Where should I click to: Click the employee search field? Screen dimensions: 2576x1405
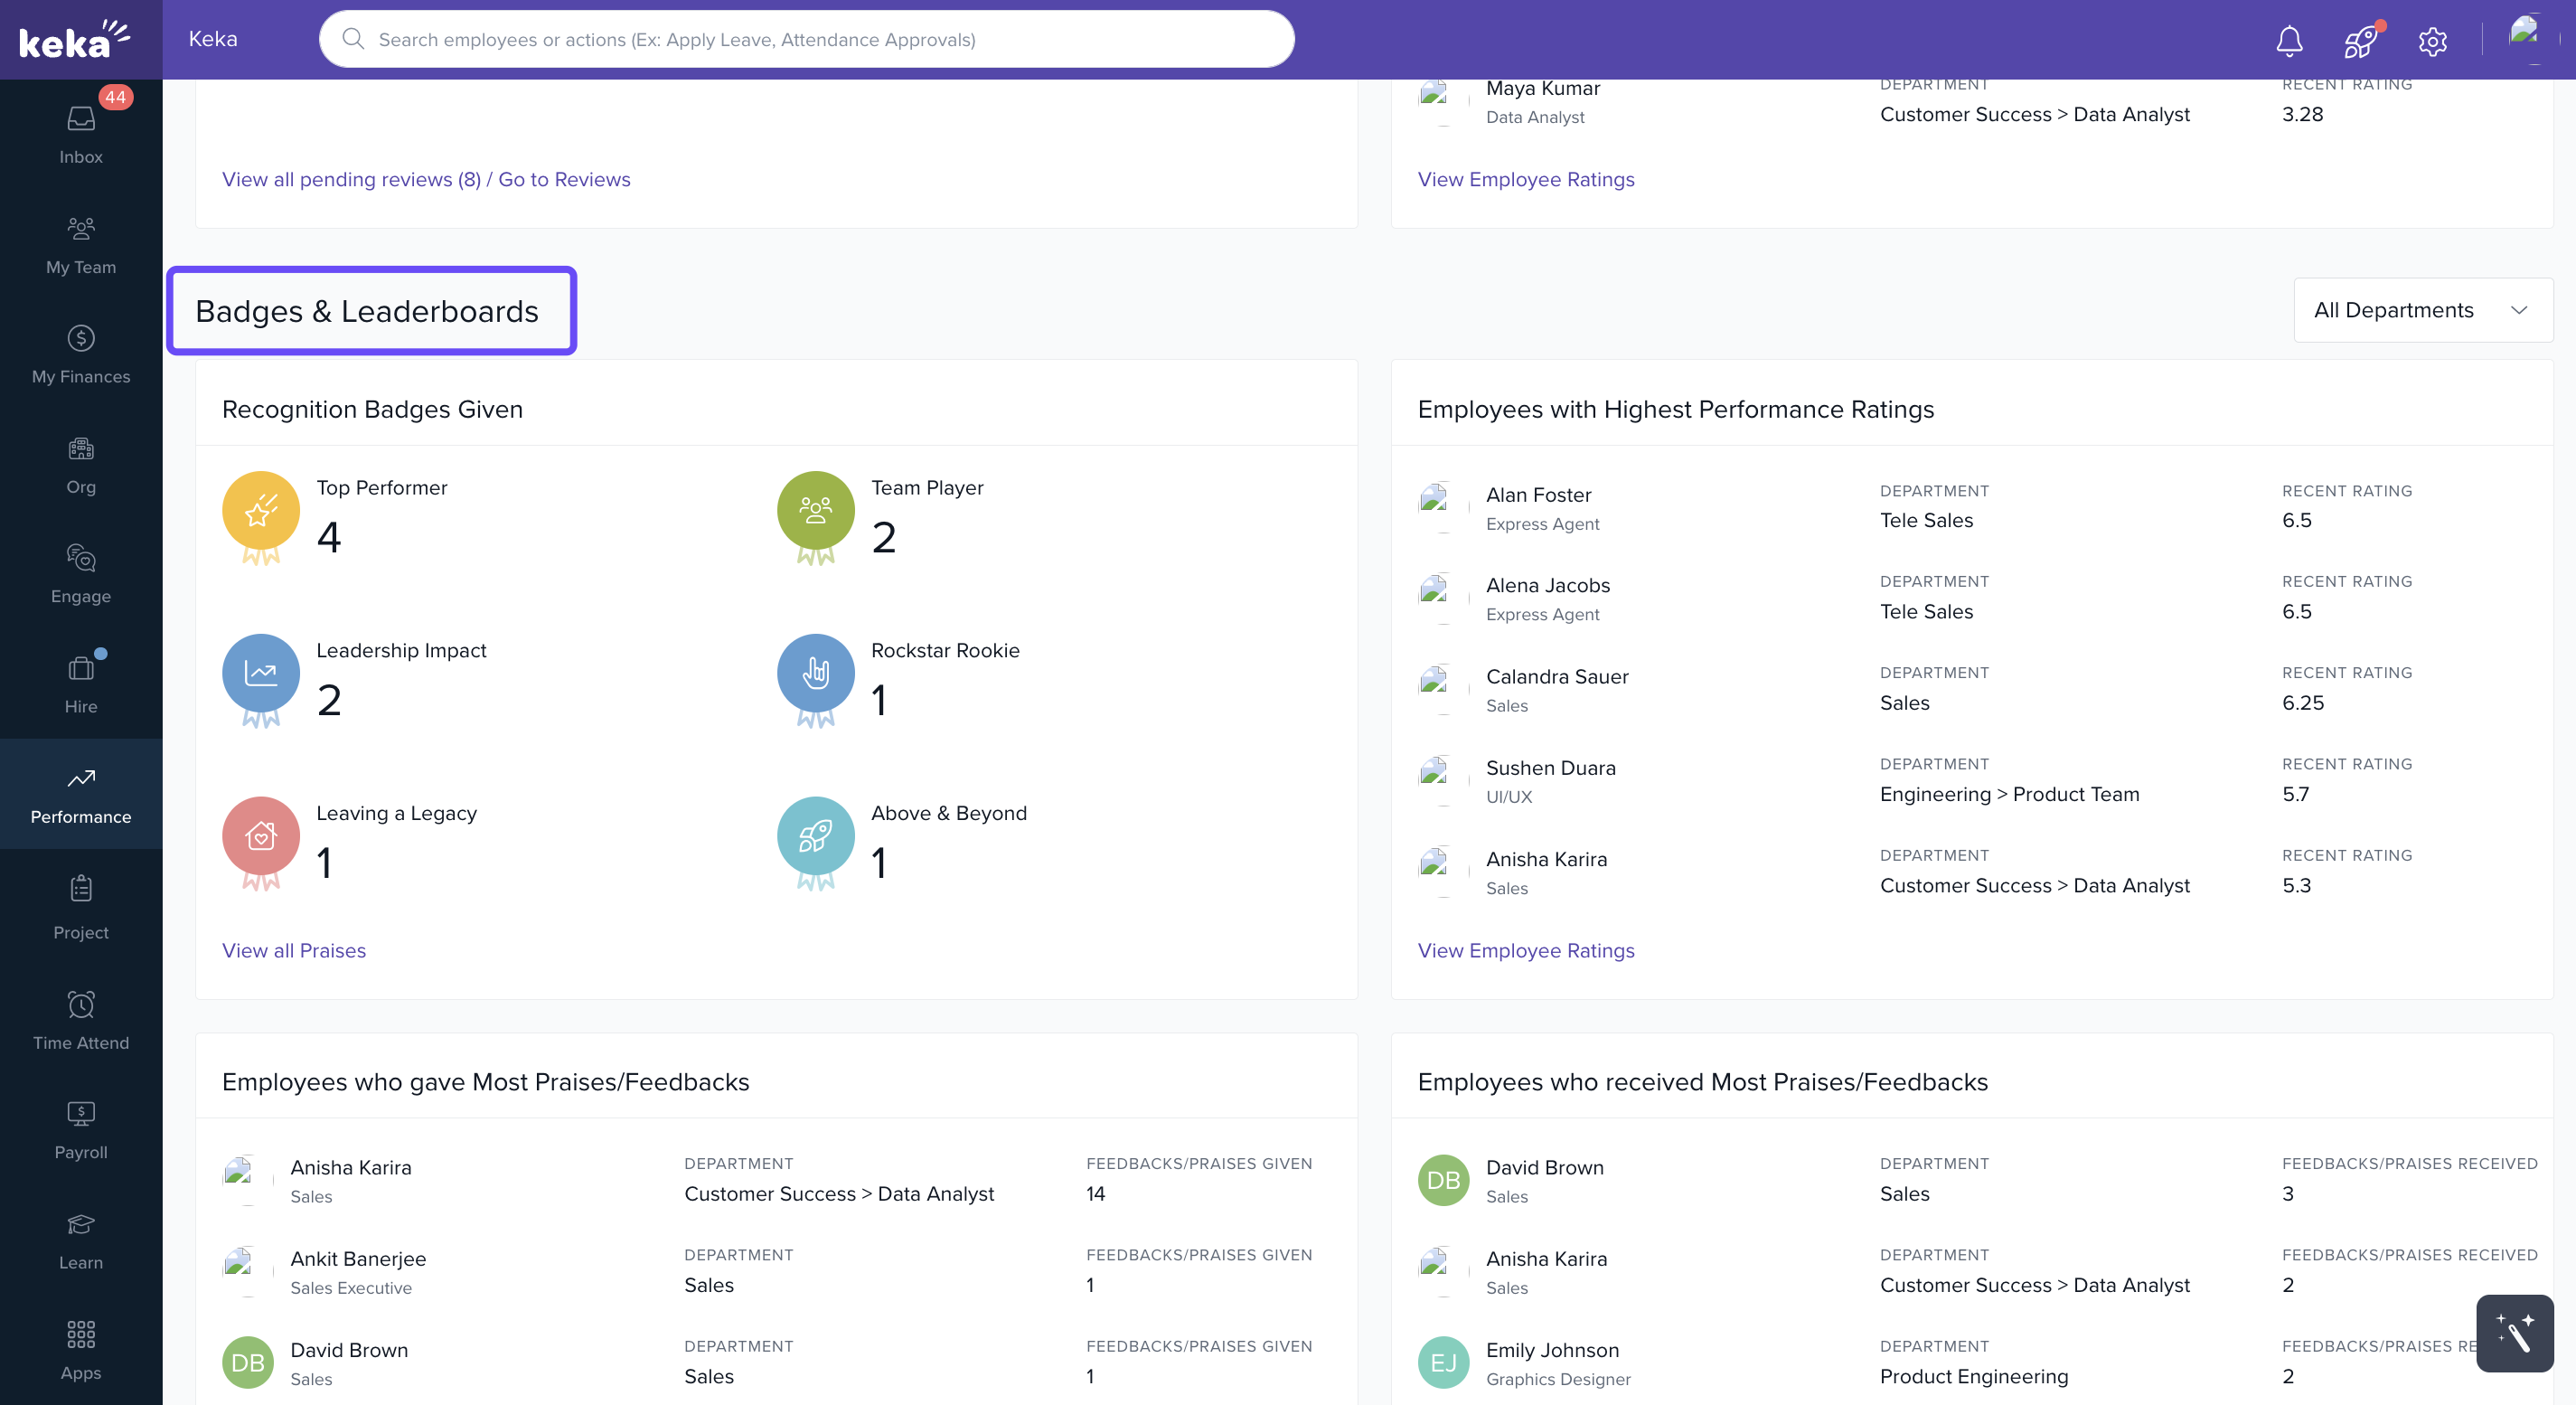pyautogui.click(x=806, y=39)
